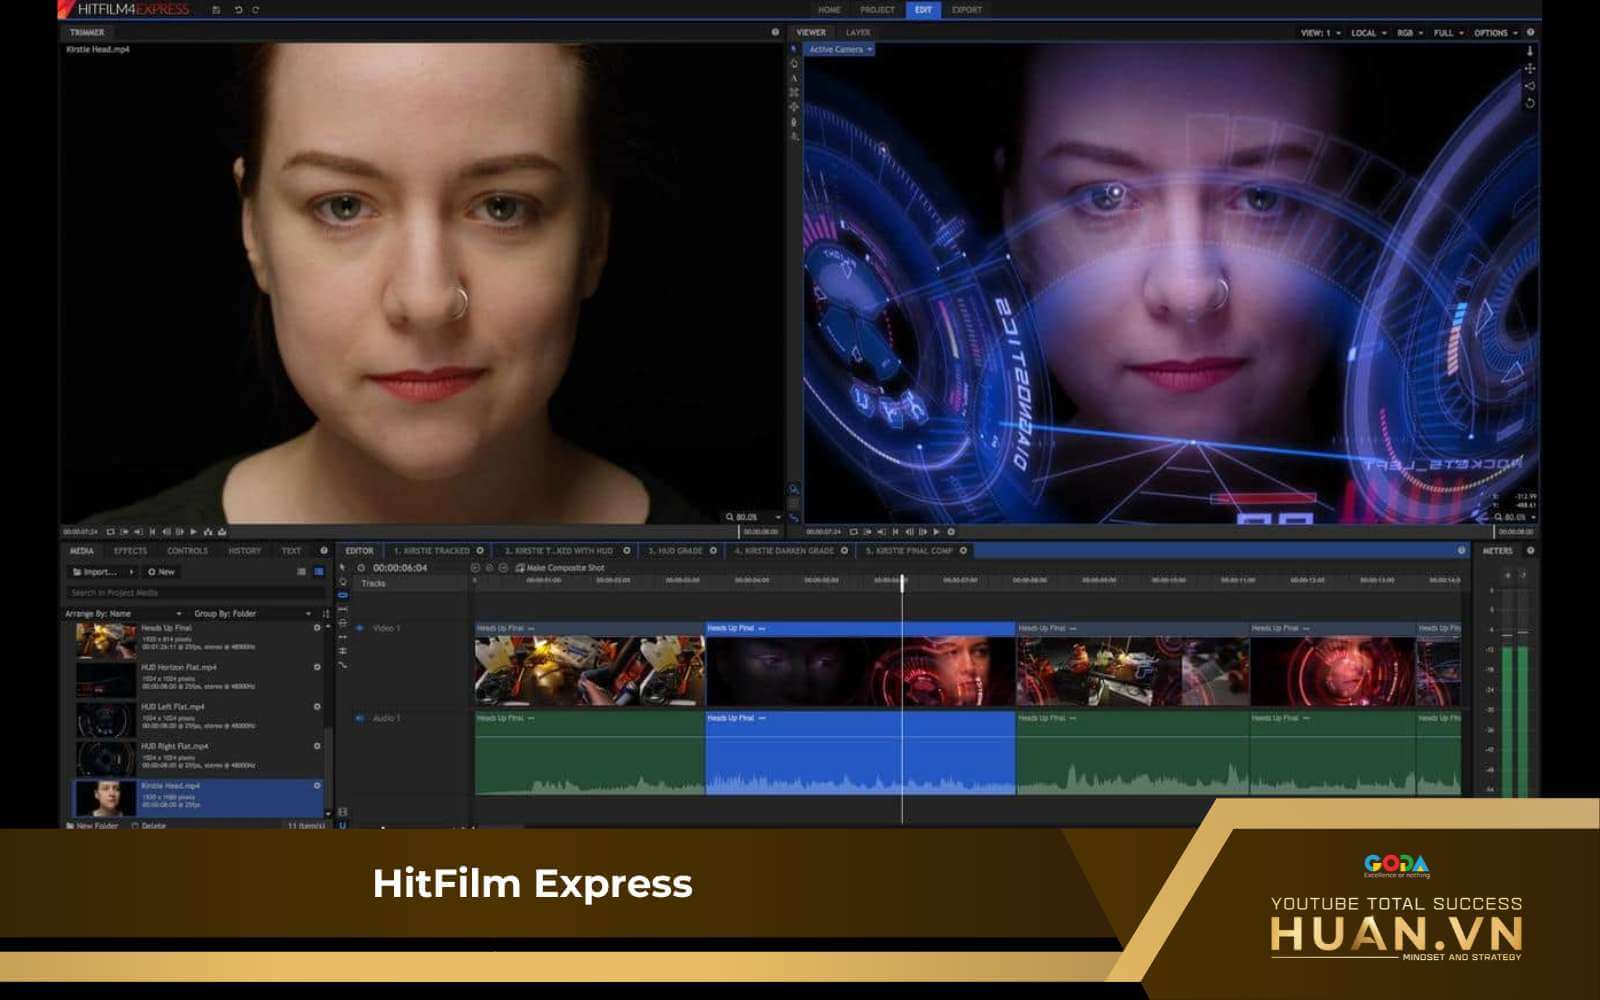The height and width of the screenshot is (1000, 1600).
Task: Click the Make Composite Shot icon
Action: 520,568
